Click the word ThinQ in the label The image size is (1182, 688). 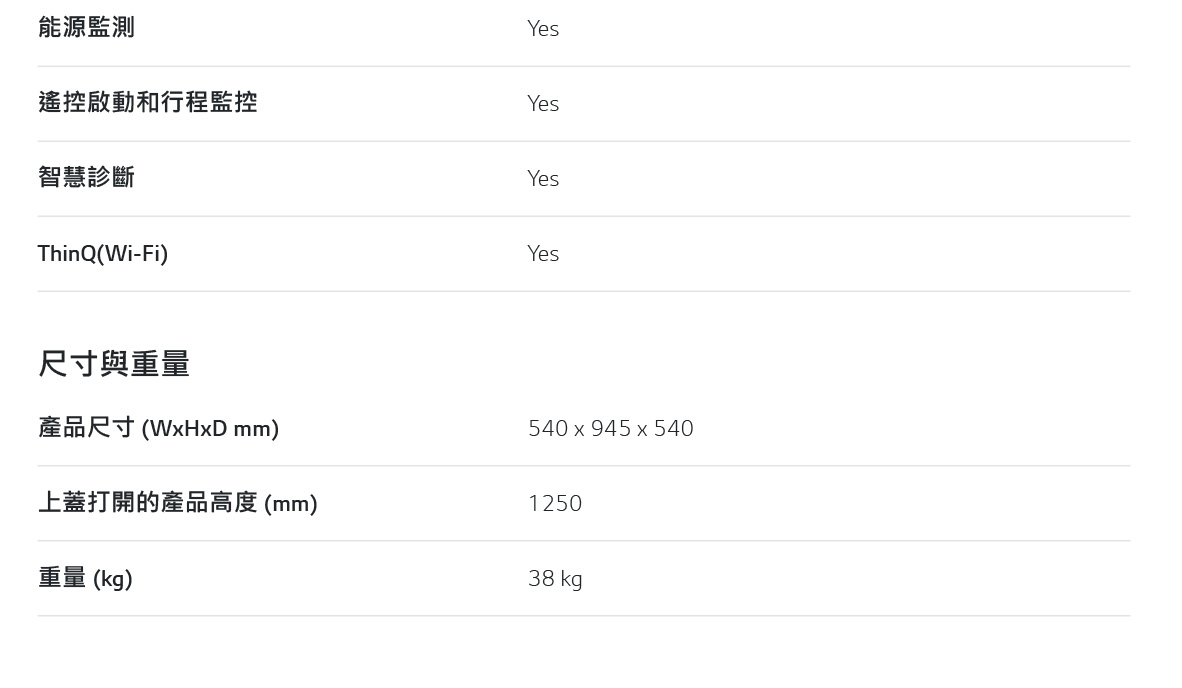click(67, 253)
